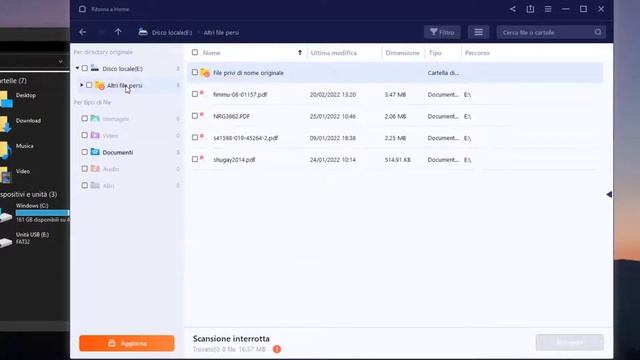Open Download folder in Explorer window
Viewport: 640px width, 360px height.
tap(20, 123)
